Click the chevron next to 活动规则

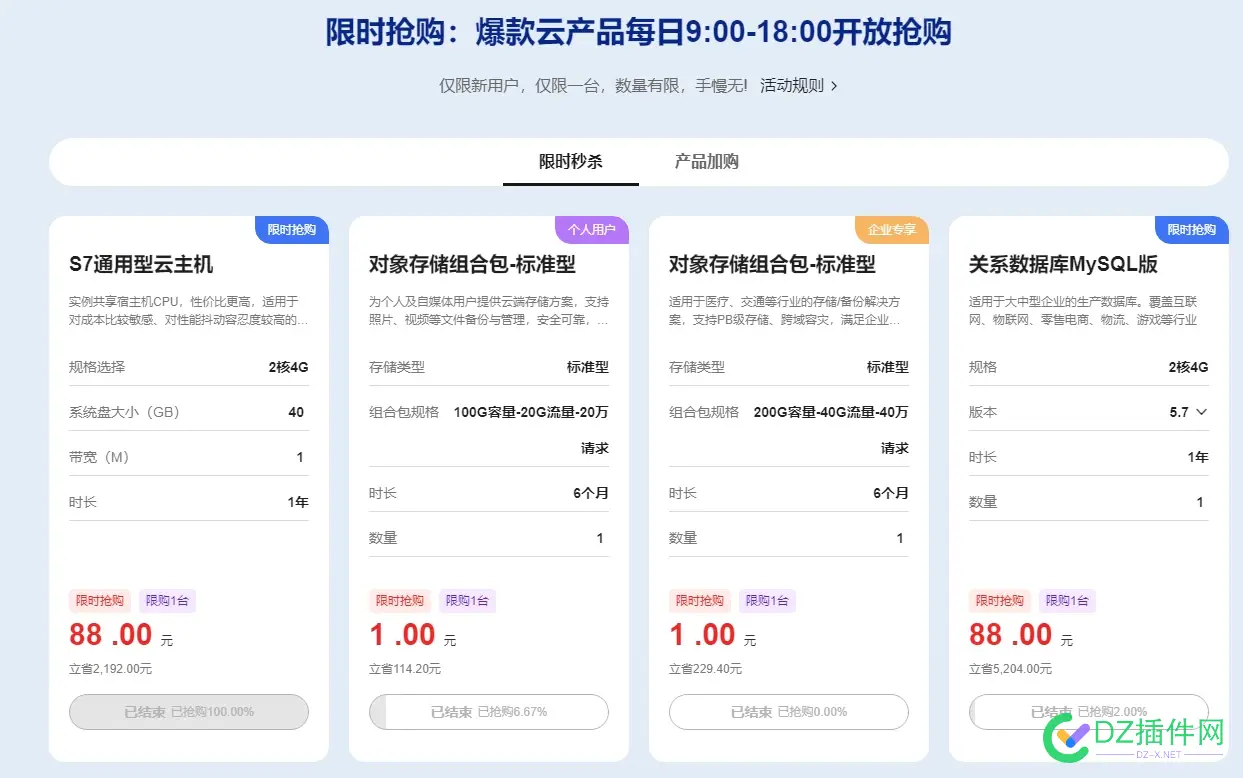tap(834, 86)
